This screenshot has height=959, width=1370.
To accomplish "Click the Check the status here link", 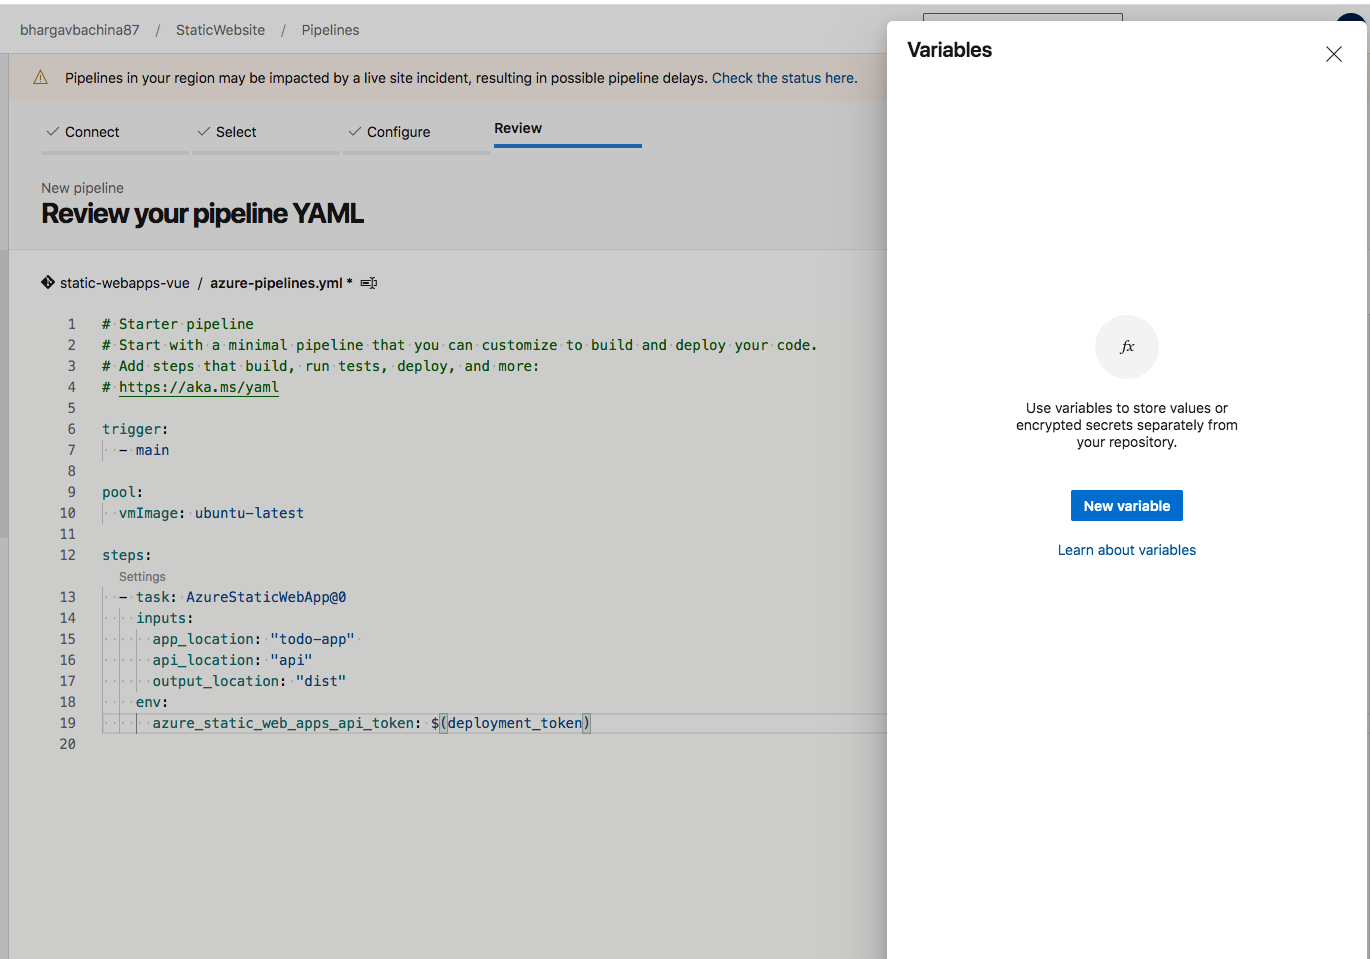I will pyautogui.click(x=783, y=77).
